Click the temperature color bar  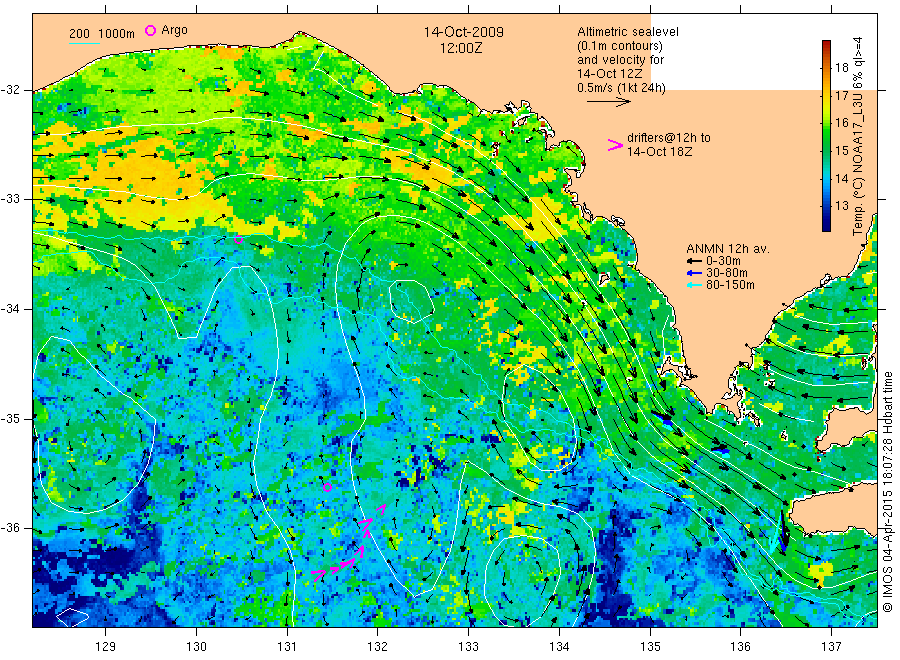coord(826,136)
